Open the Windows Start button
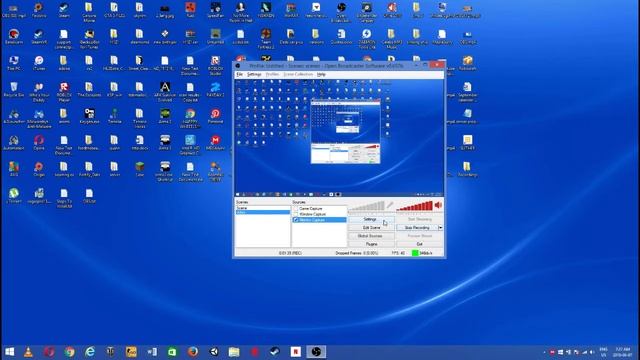This screenshot has height=360, width=640. tap(10, 351)
